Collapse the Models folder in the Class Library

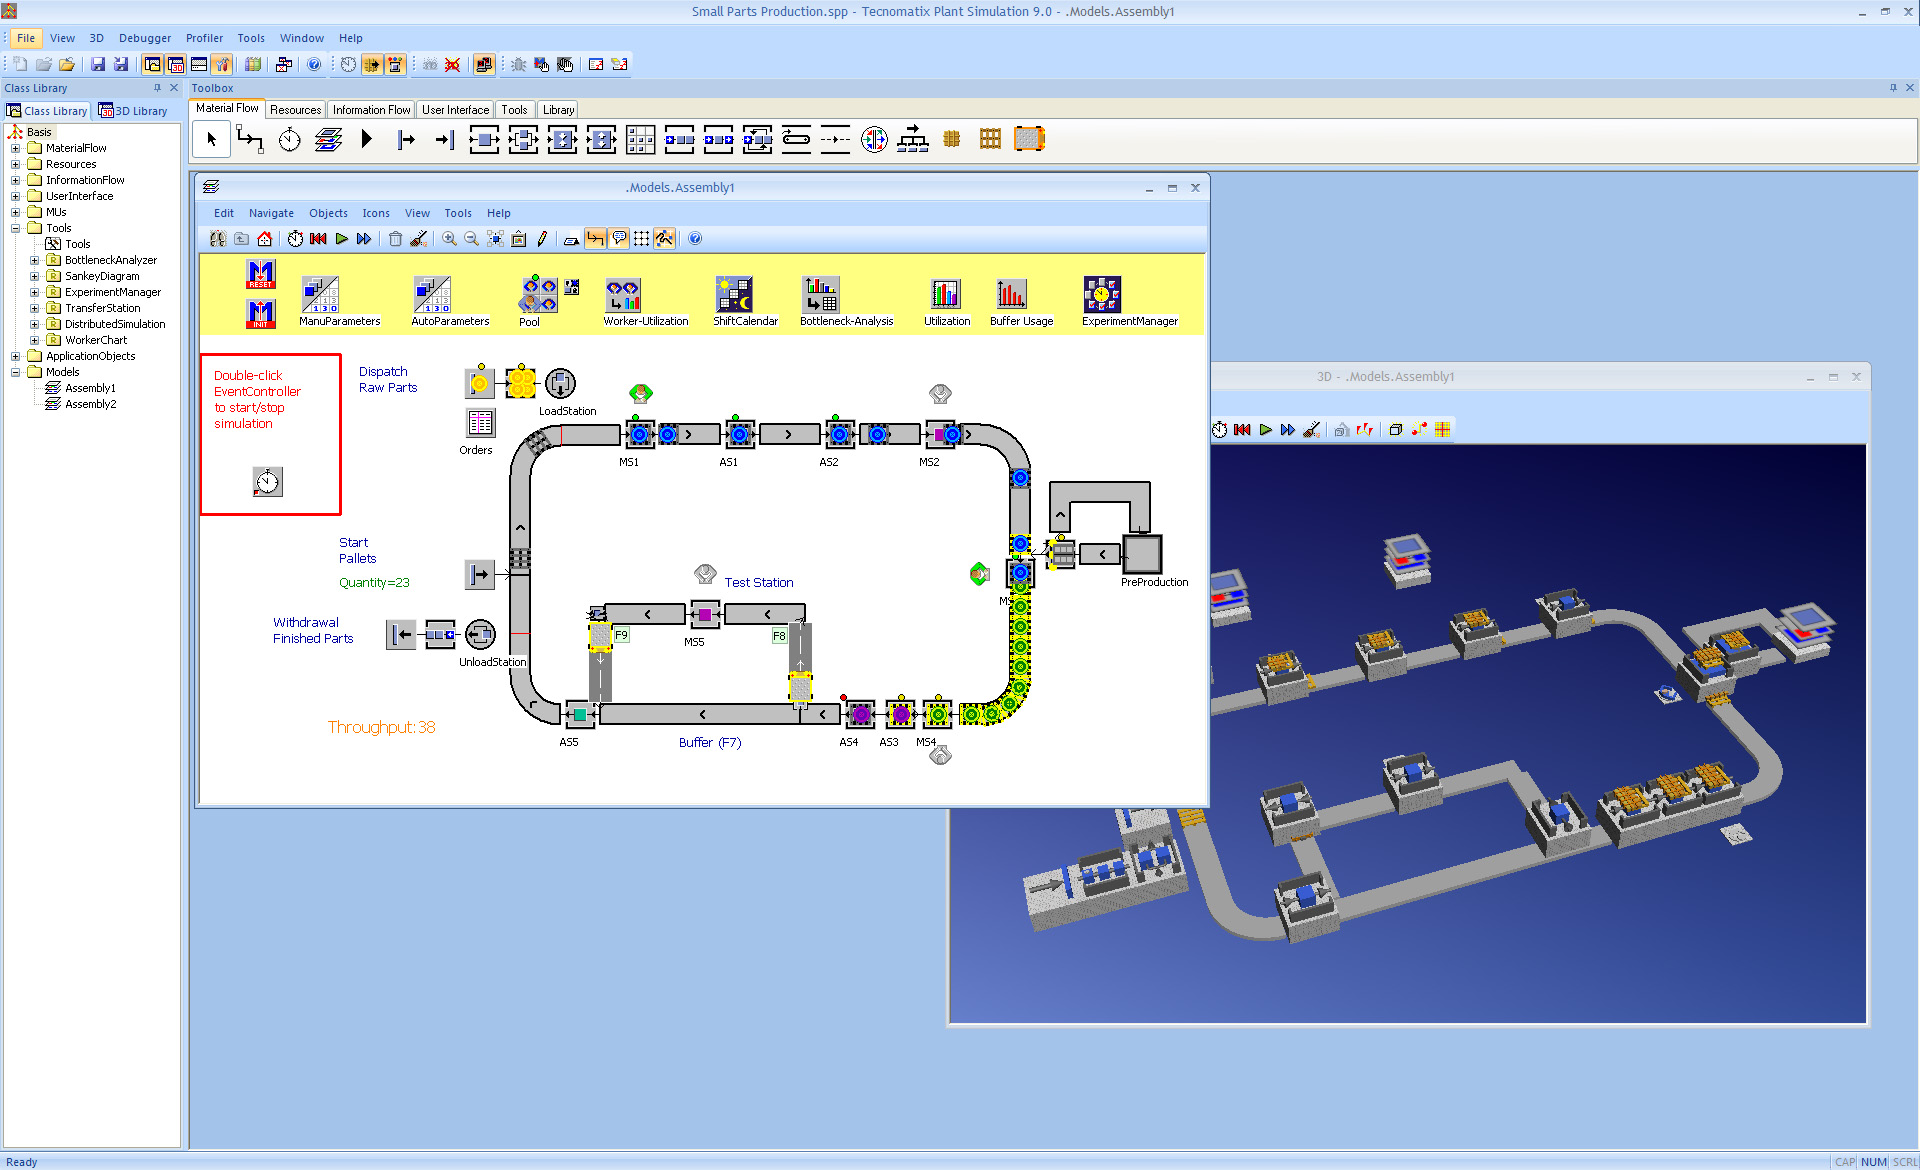15,372
